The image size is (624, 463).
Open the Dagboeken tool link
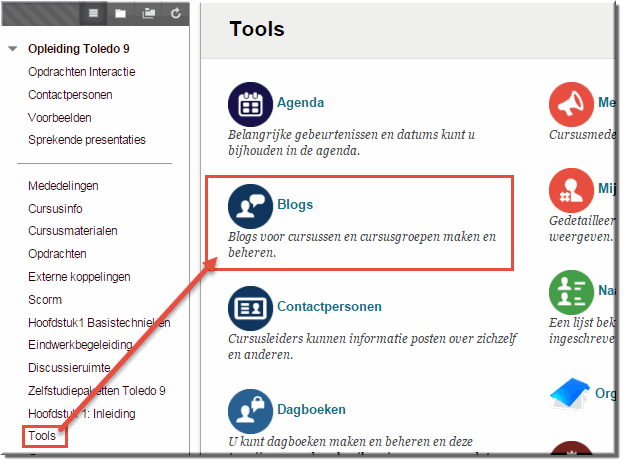pos(311,410)
